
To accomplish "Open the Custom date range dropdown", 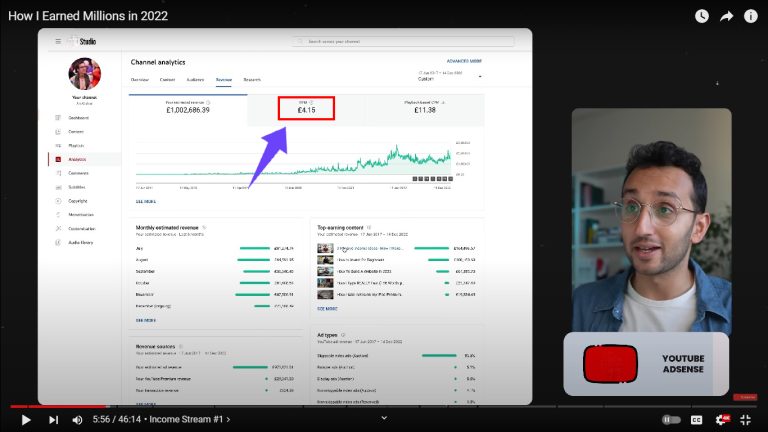I will click(450, 76).
